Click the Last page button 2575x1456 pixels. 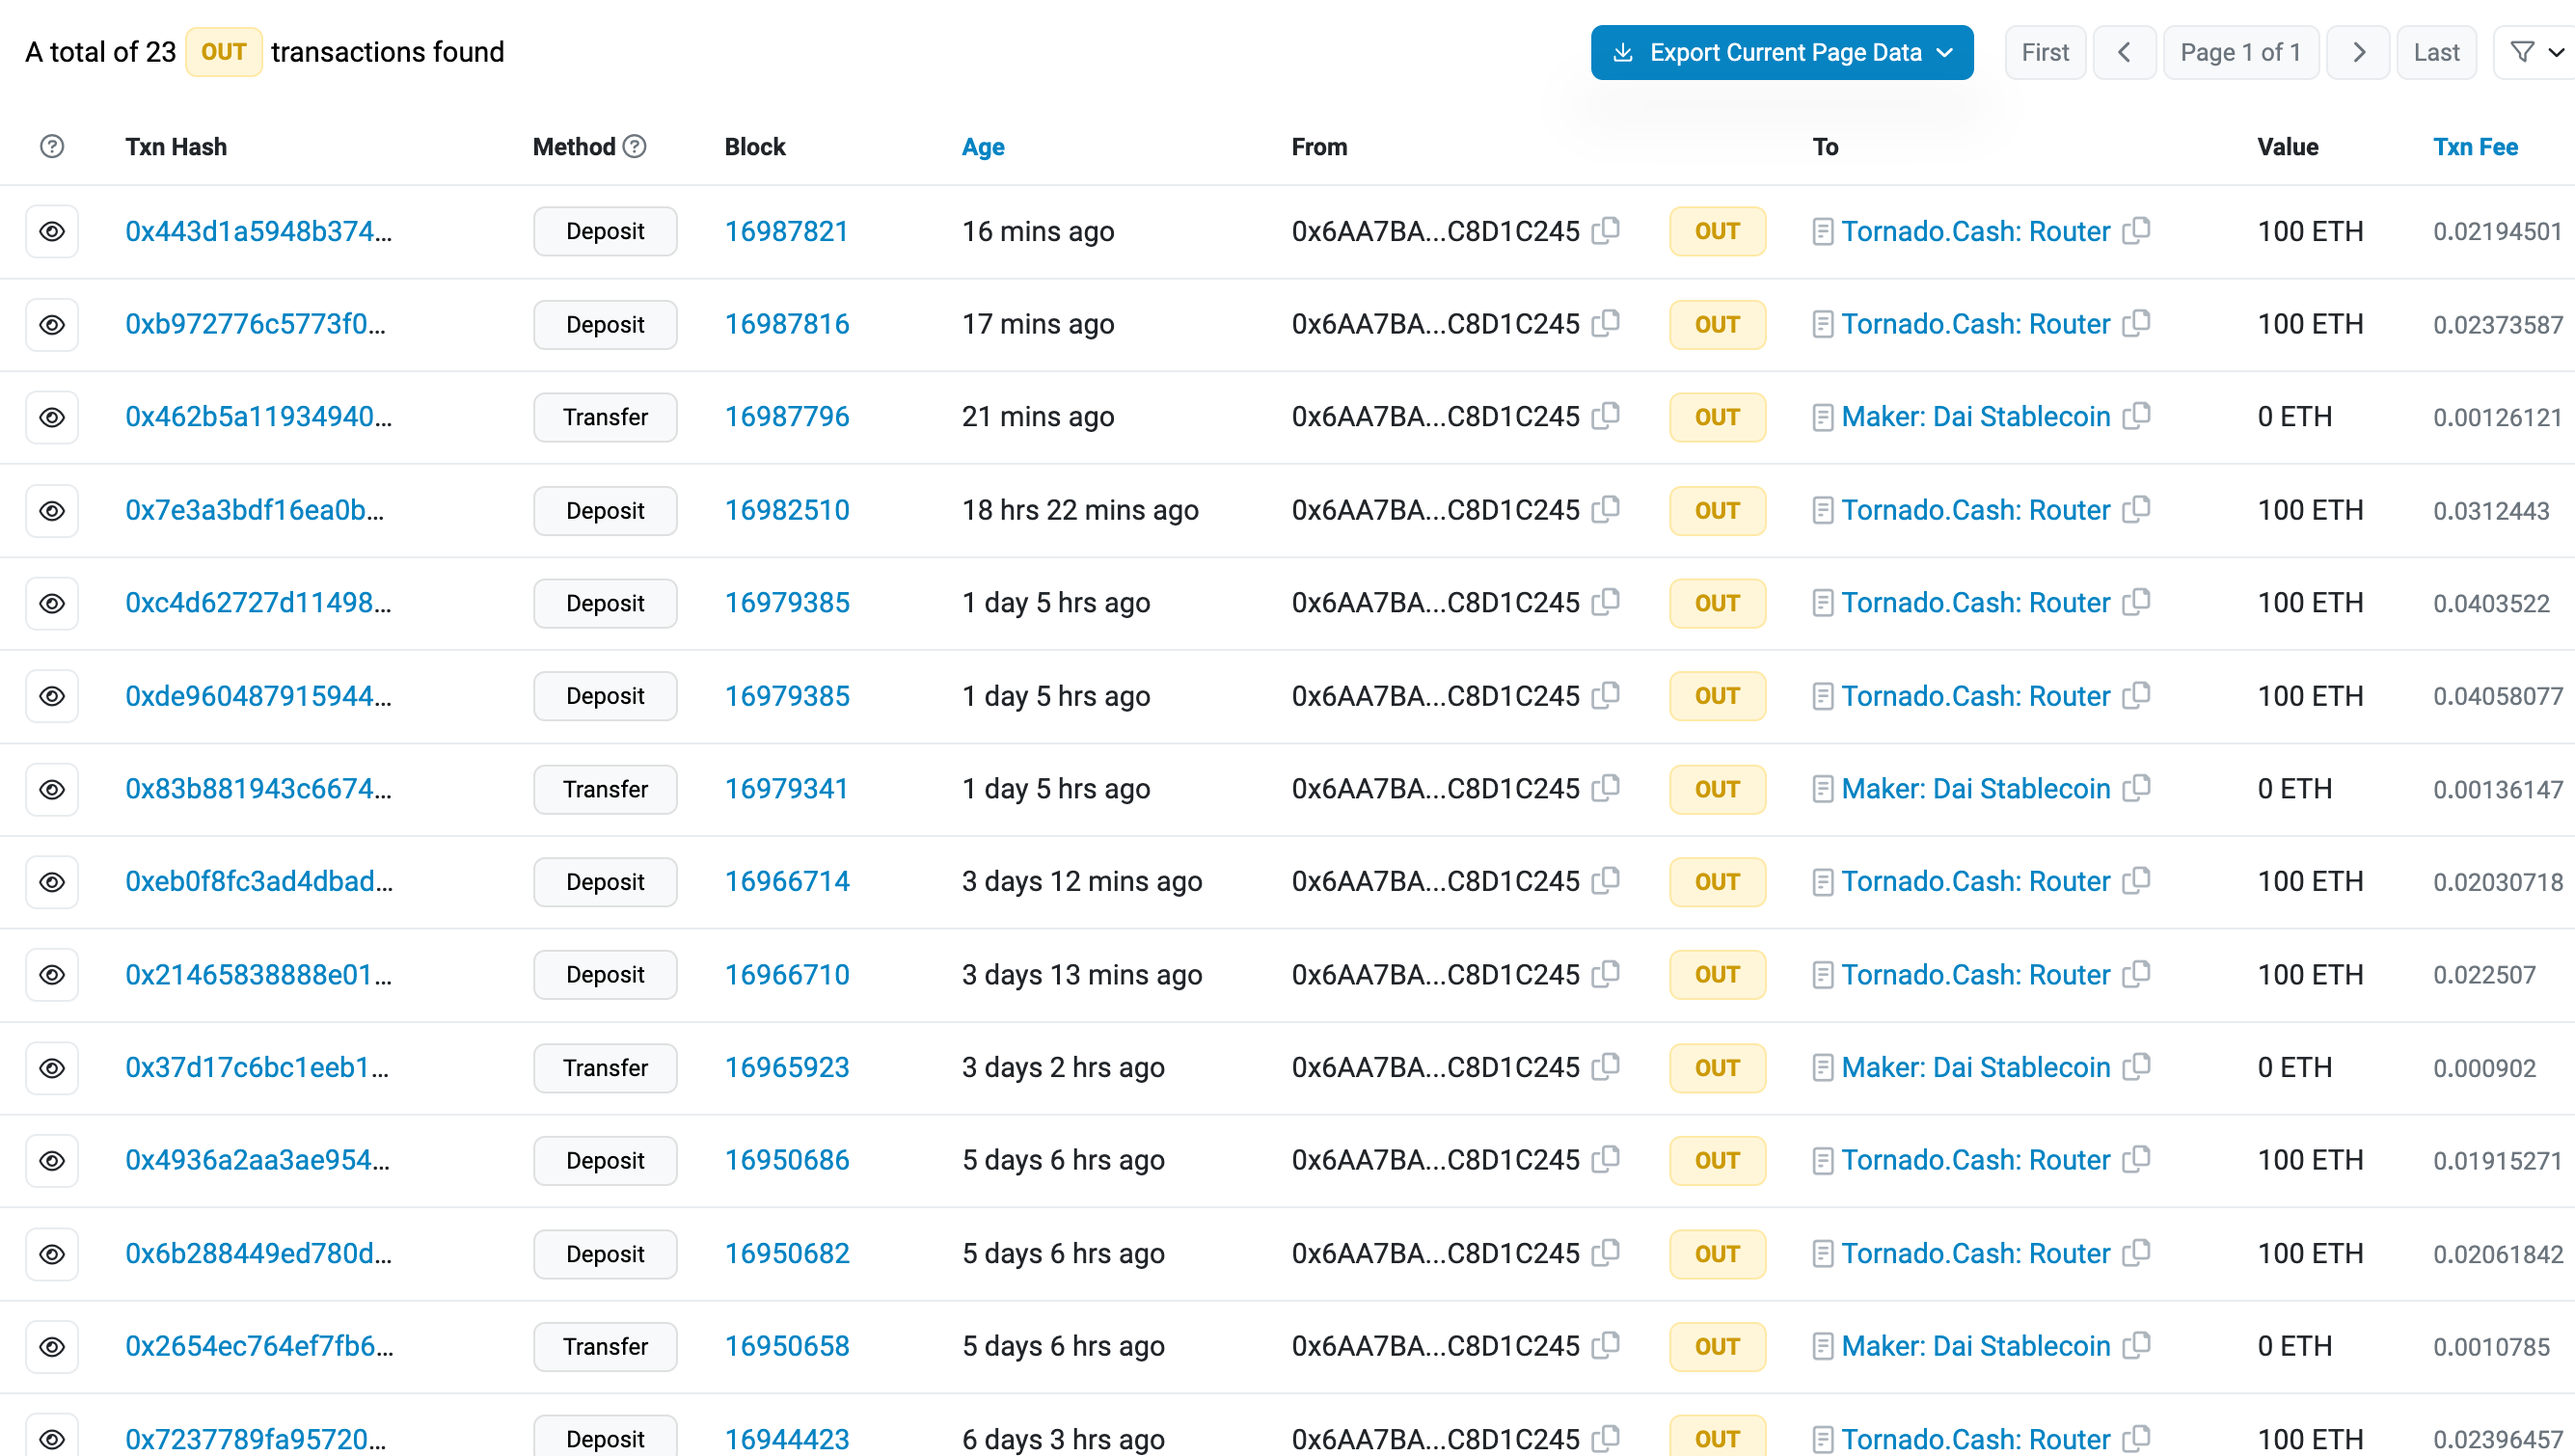2435,52
